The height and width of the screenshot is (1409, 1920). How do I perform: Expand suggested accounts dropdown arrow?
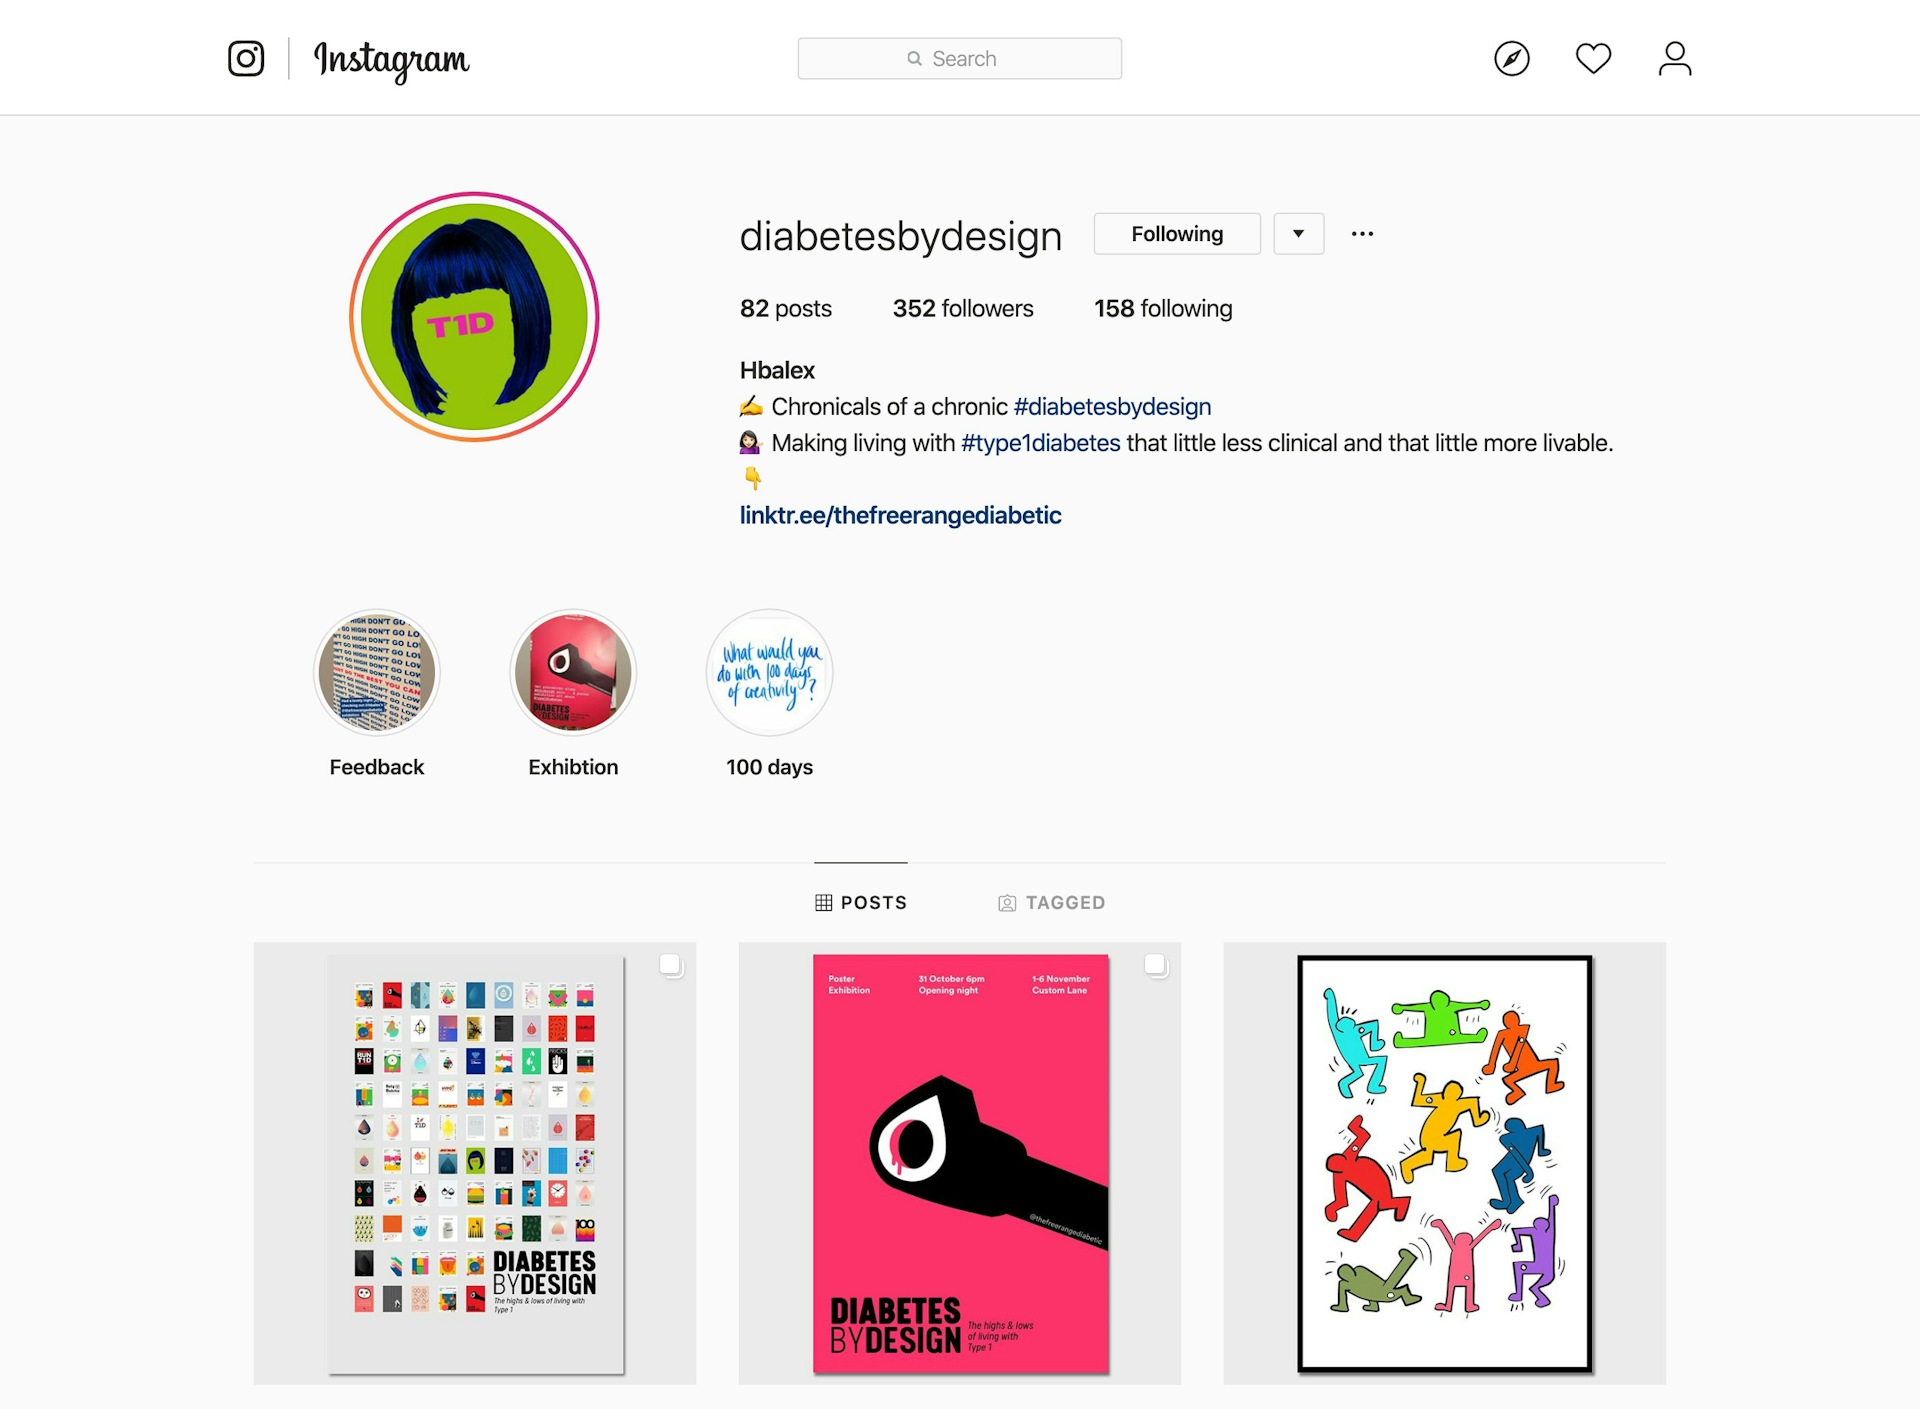coord(1298,233)
